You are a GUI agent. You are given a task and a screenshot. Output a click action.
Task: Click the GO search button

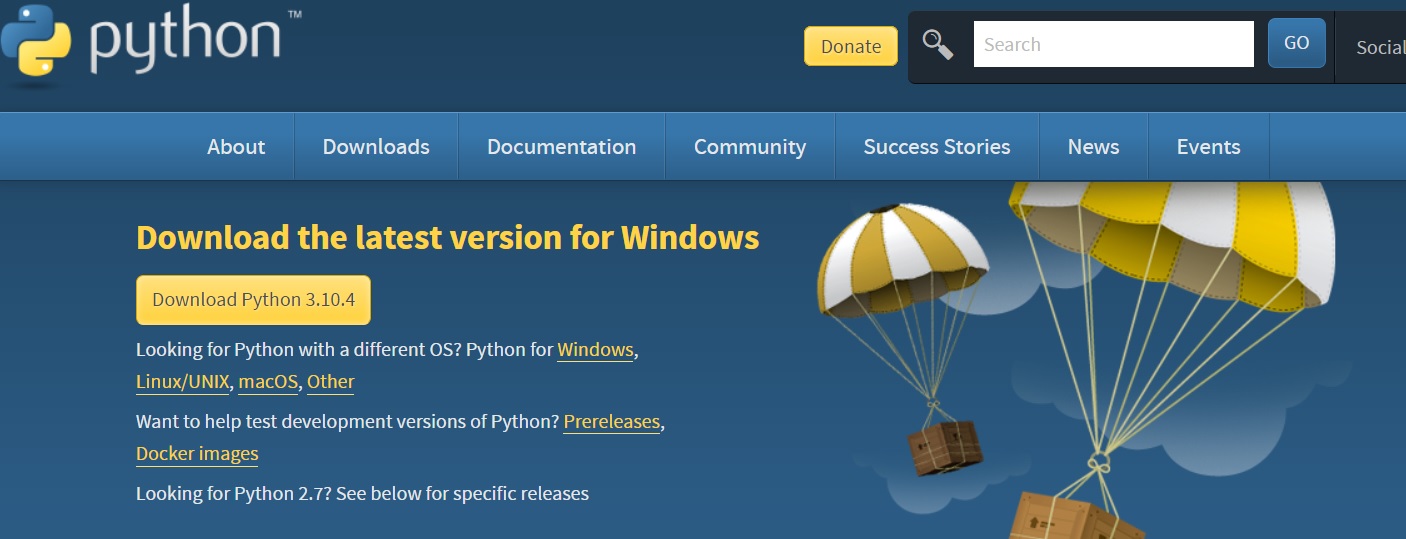coord(1297,43)
